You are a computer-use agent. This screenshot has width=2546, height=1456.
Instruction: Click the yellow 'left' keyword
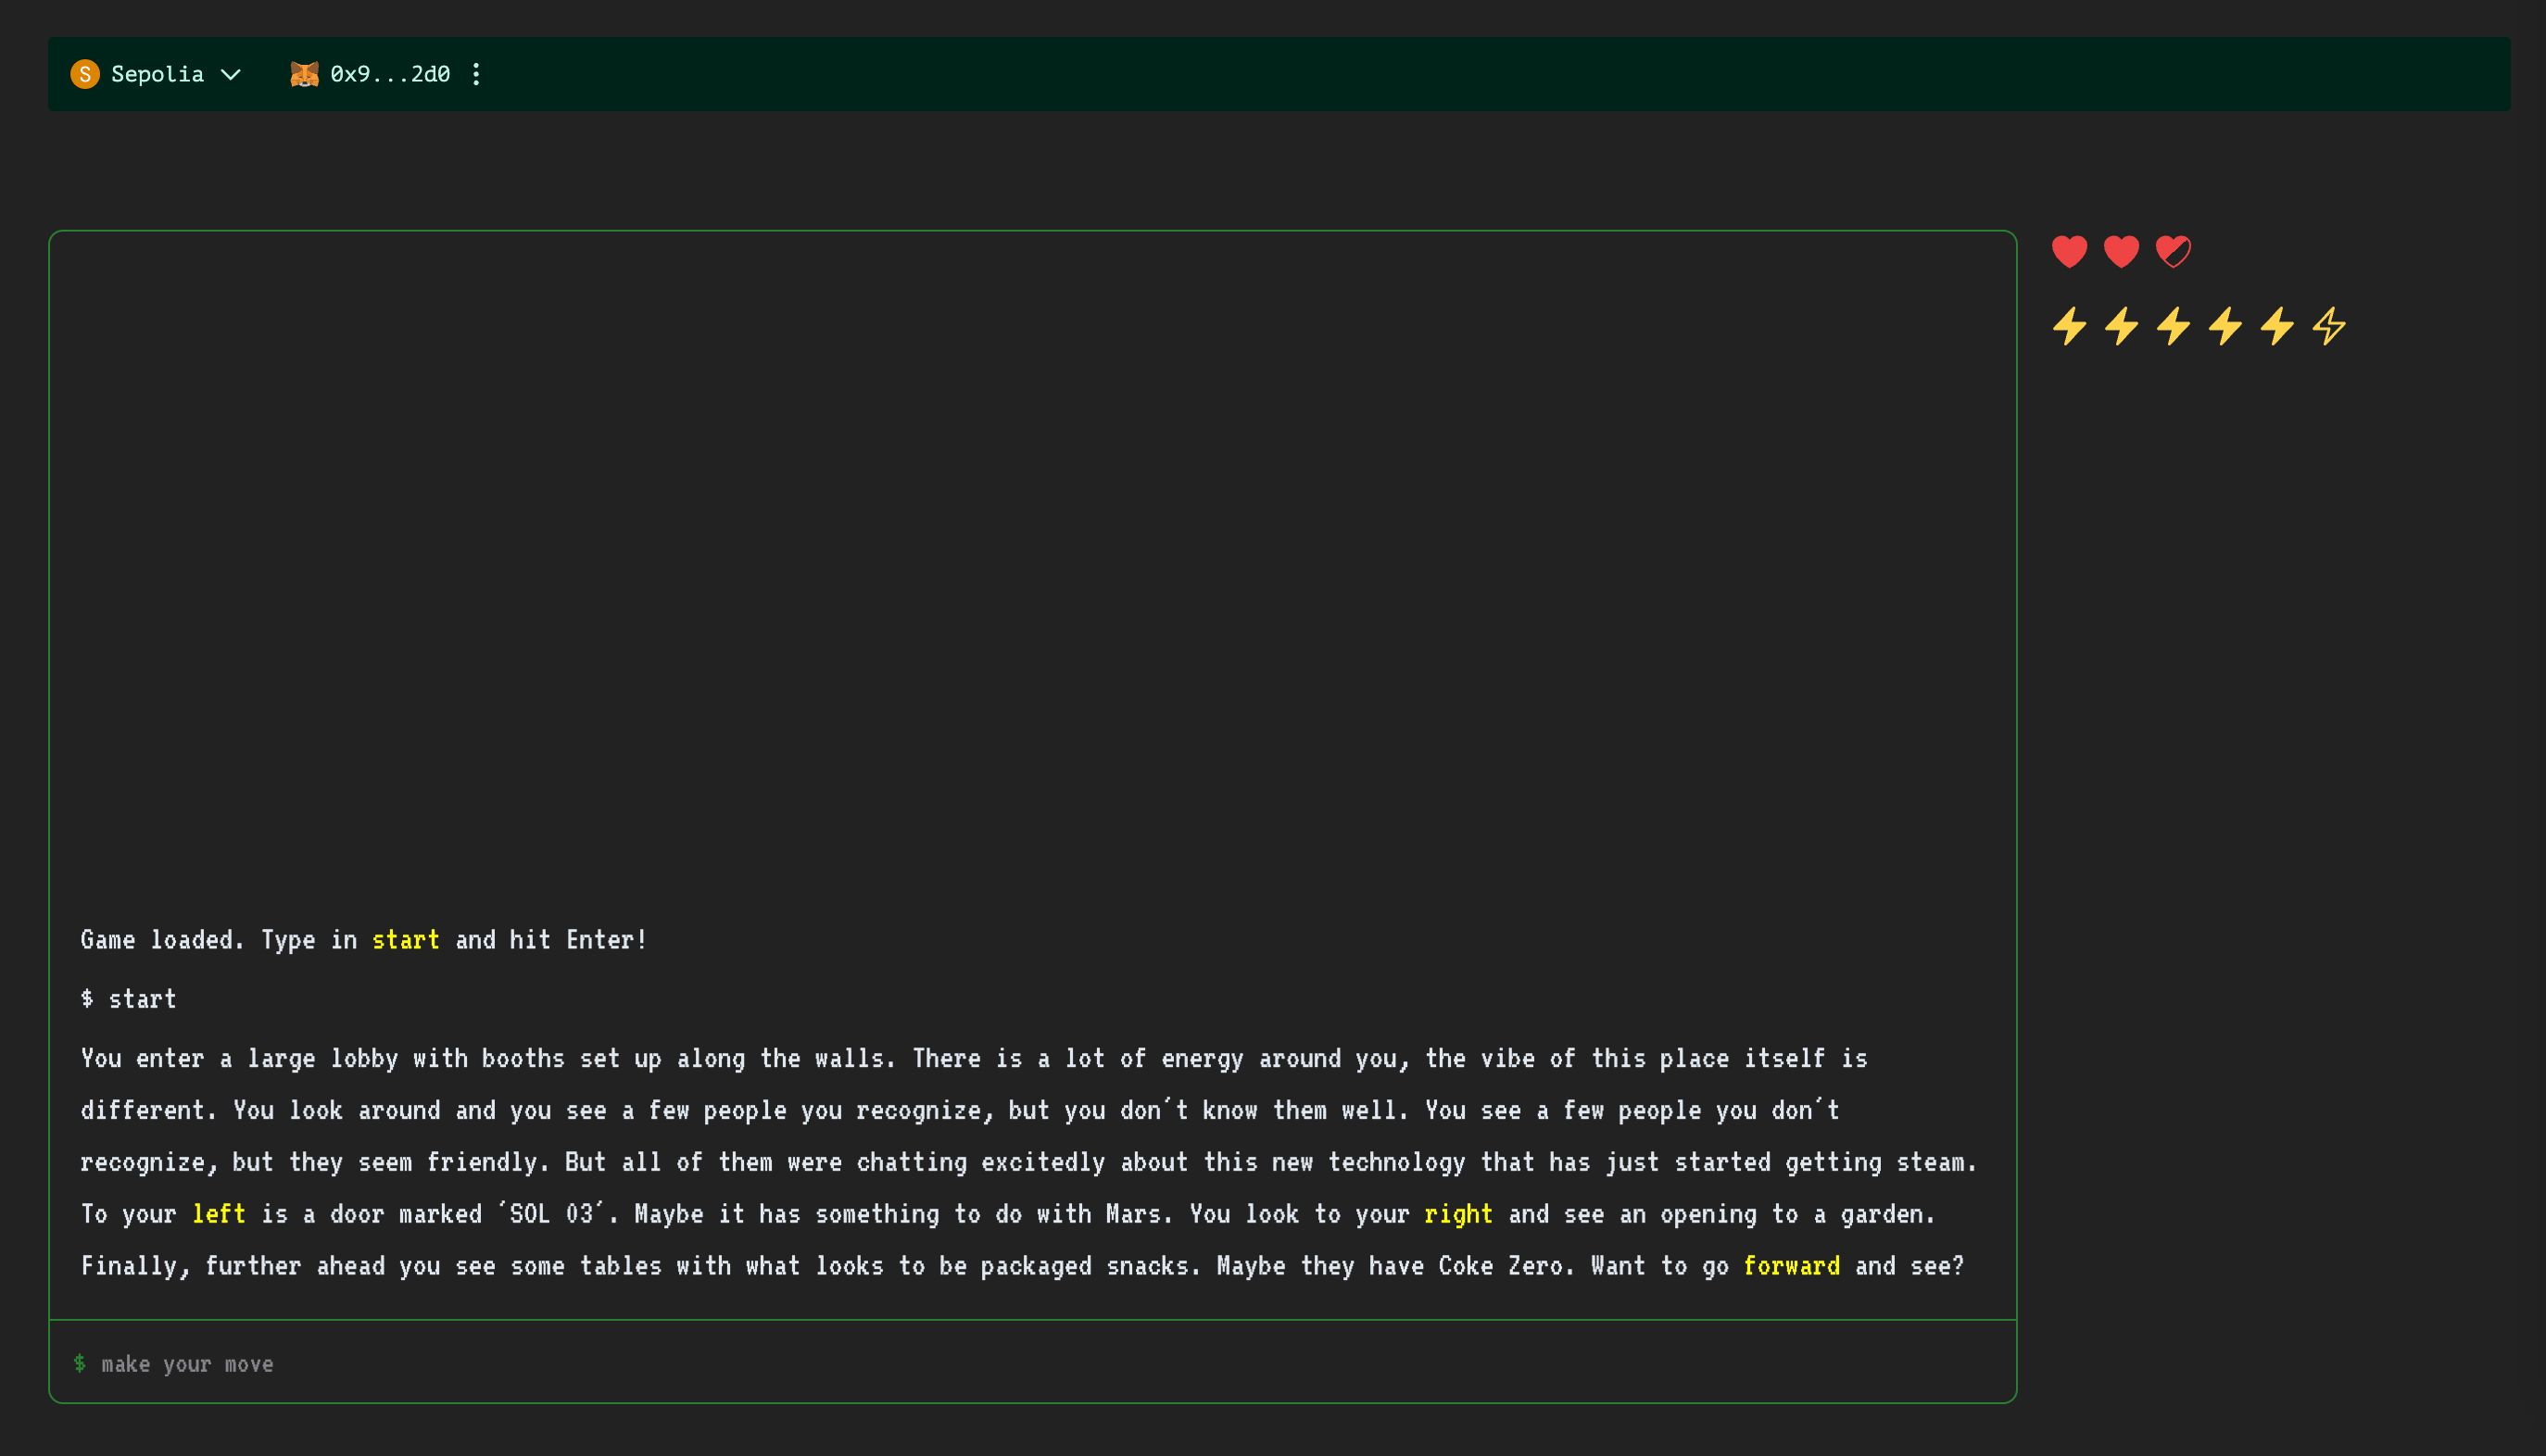218,1214
